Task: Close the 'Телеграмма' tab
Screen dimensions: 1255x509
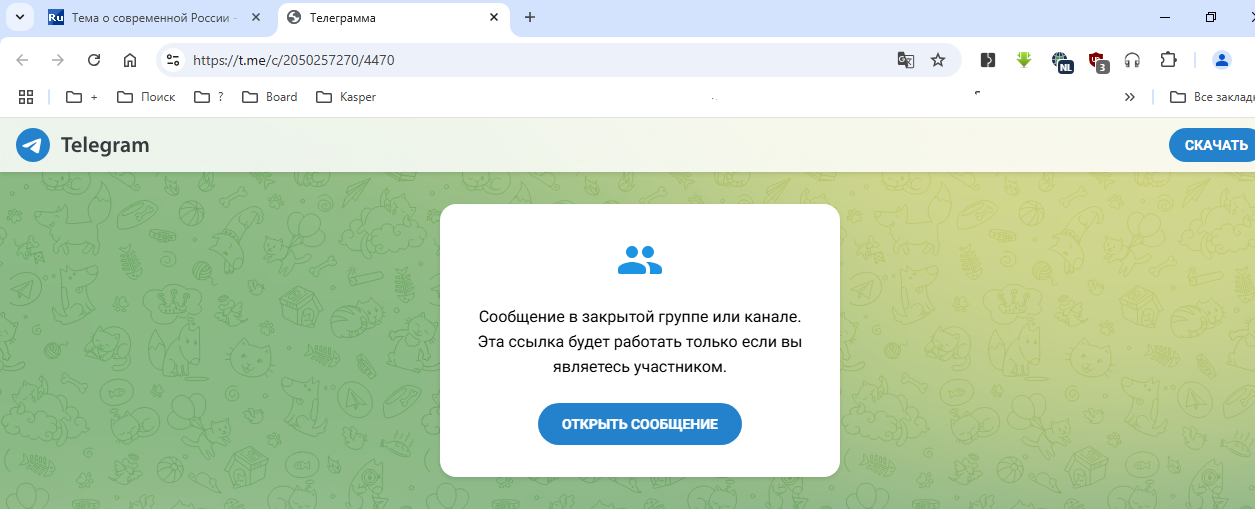Action: tap(494, 17)
